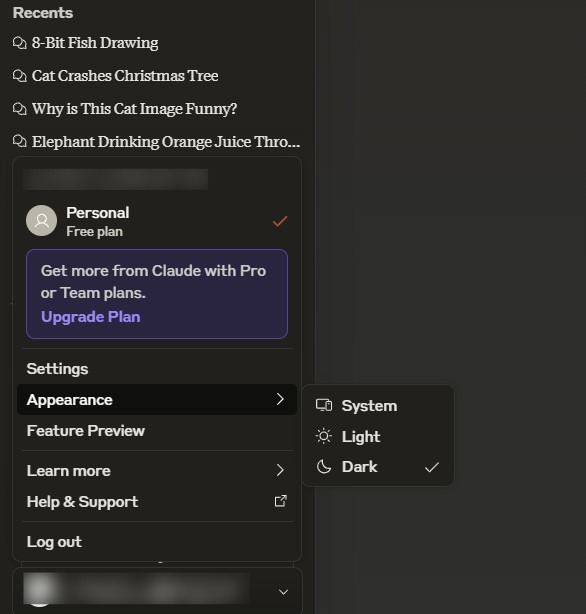
Task: Click the chat icon beside 8-Bit Fish Drawing
Action: [20, 43]
